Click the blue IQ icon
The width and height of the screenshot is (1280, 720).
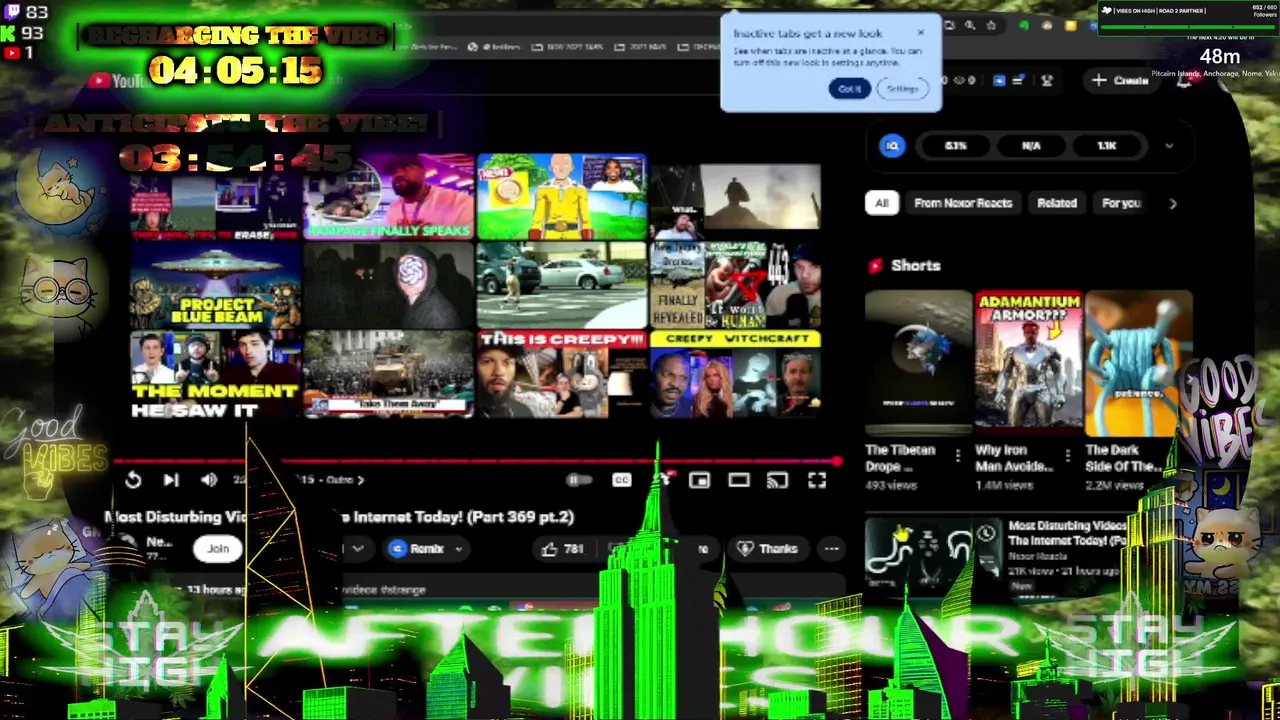click(892, 146)
